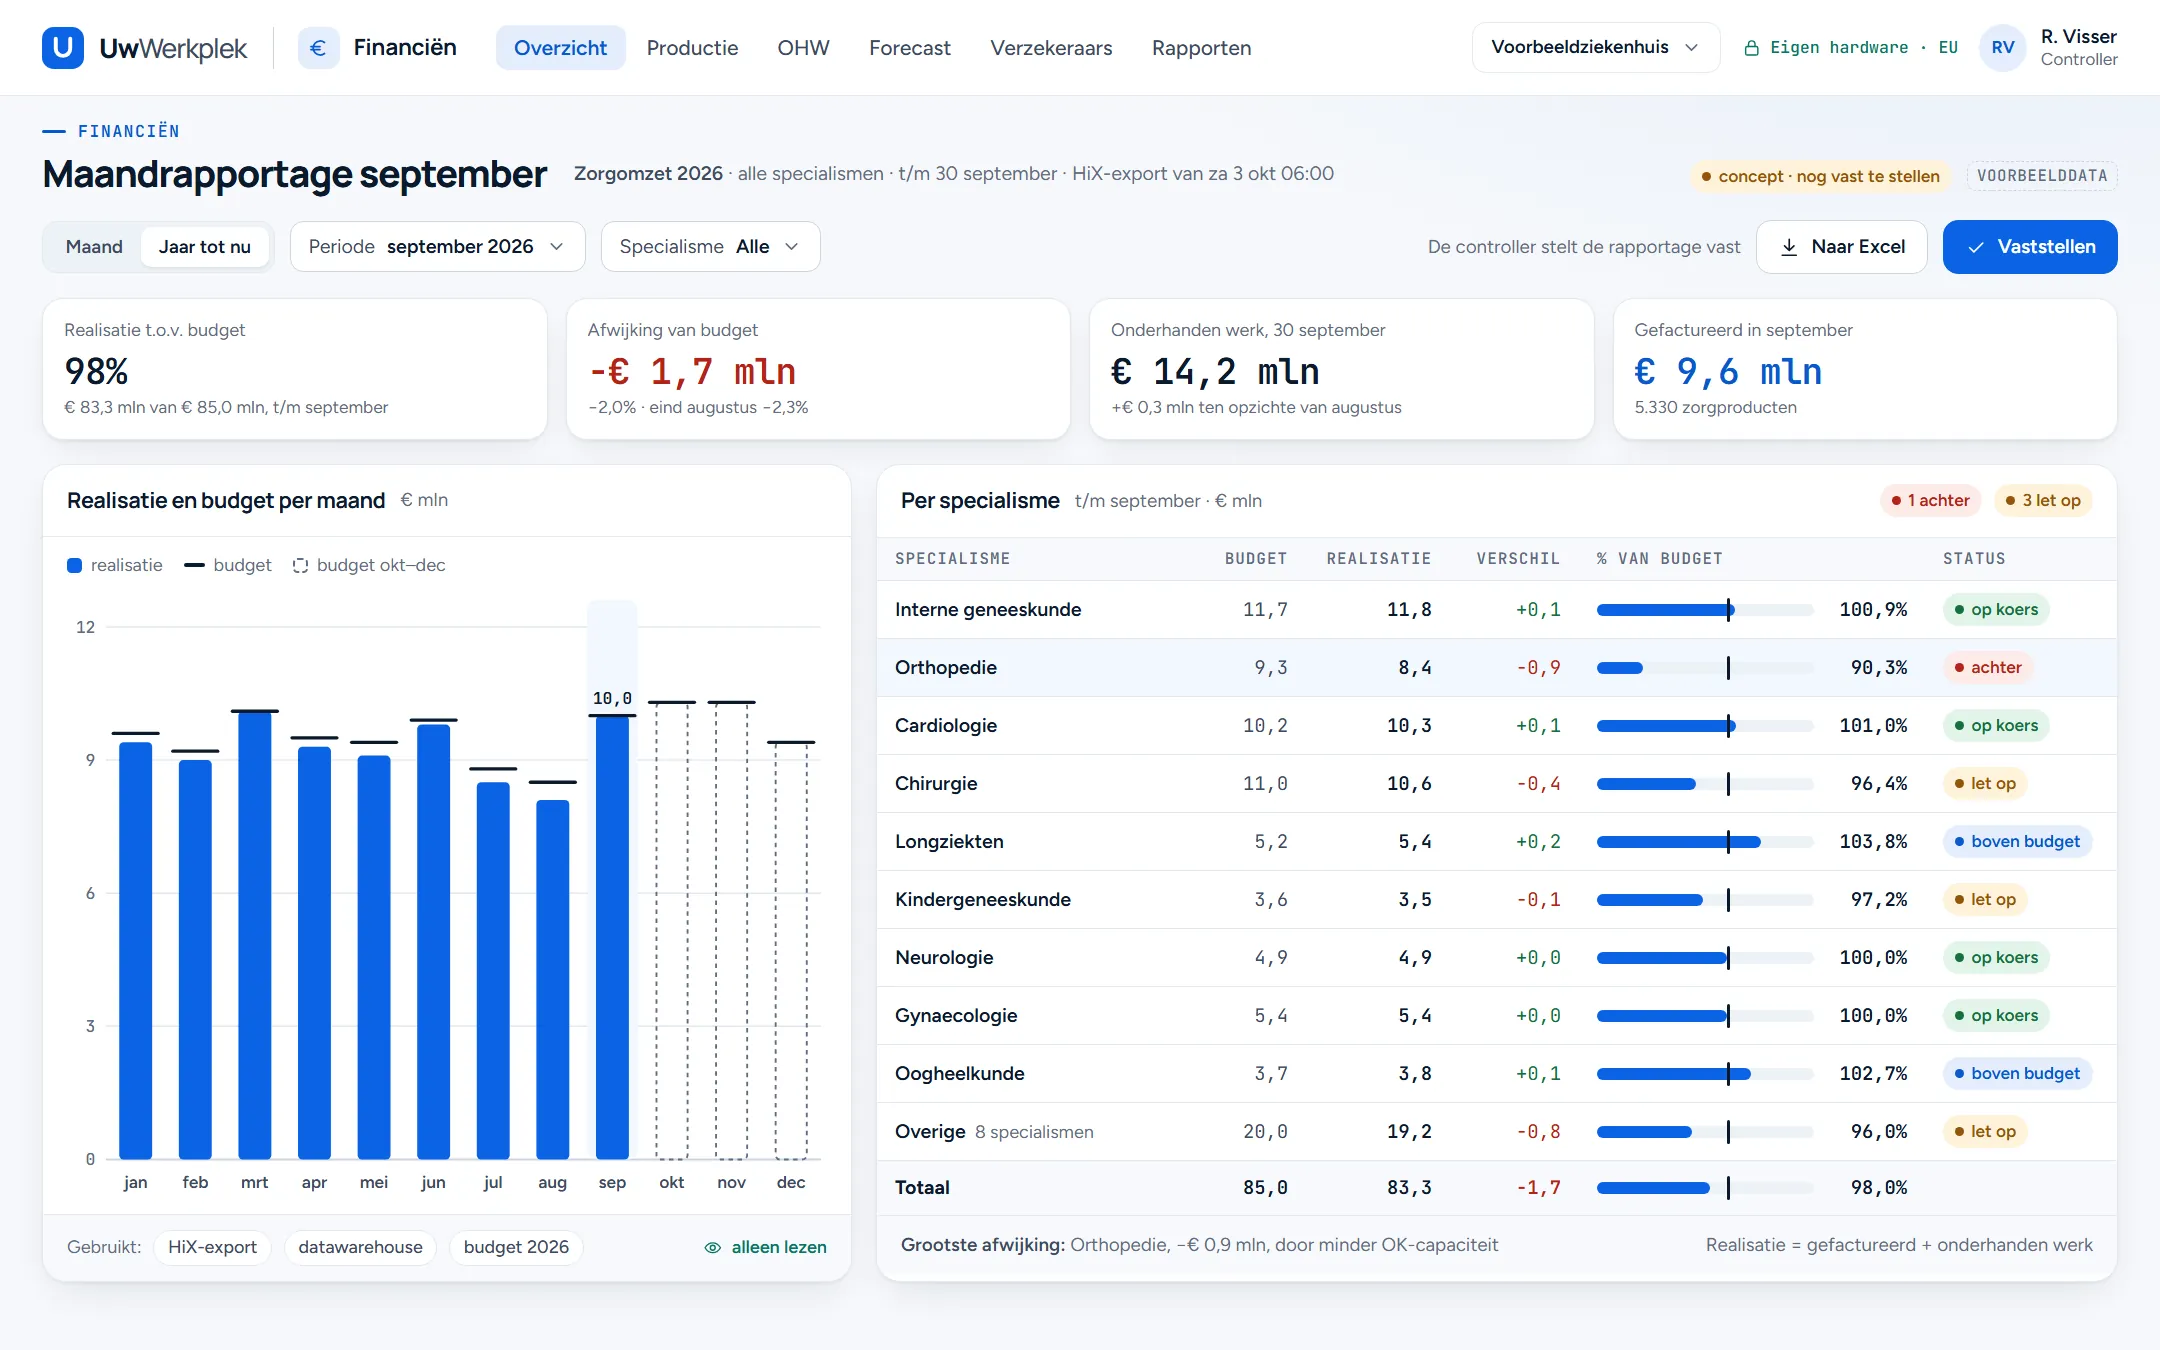The image size is (2160, 1350).
Task: Select the Jaar tot nu segment
Action: pos(205,247)
